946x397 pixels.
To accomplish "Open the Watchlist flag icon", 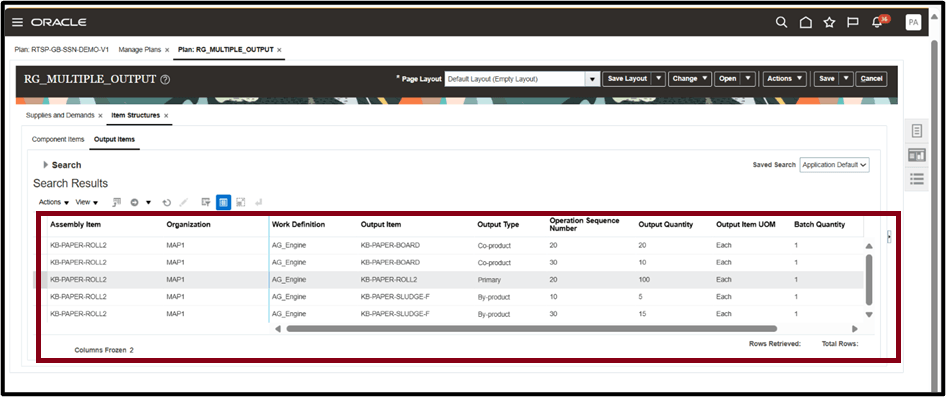I will tap(852, 22).
